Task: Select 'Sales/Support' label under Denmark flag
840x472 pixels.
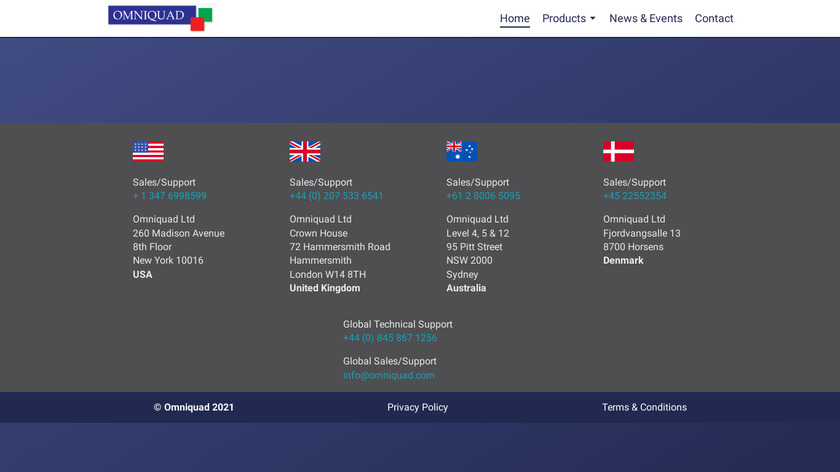Action: (634, 183)
